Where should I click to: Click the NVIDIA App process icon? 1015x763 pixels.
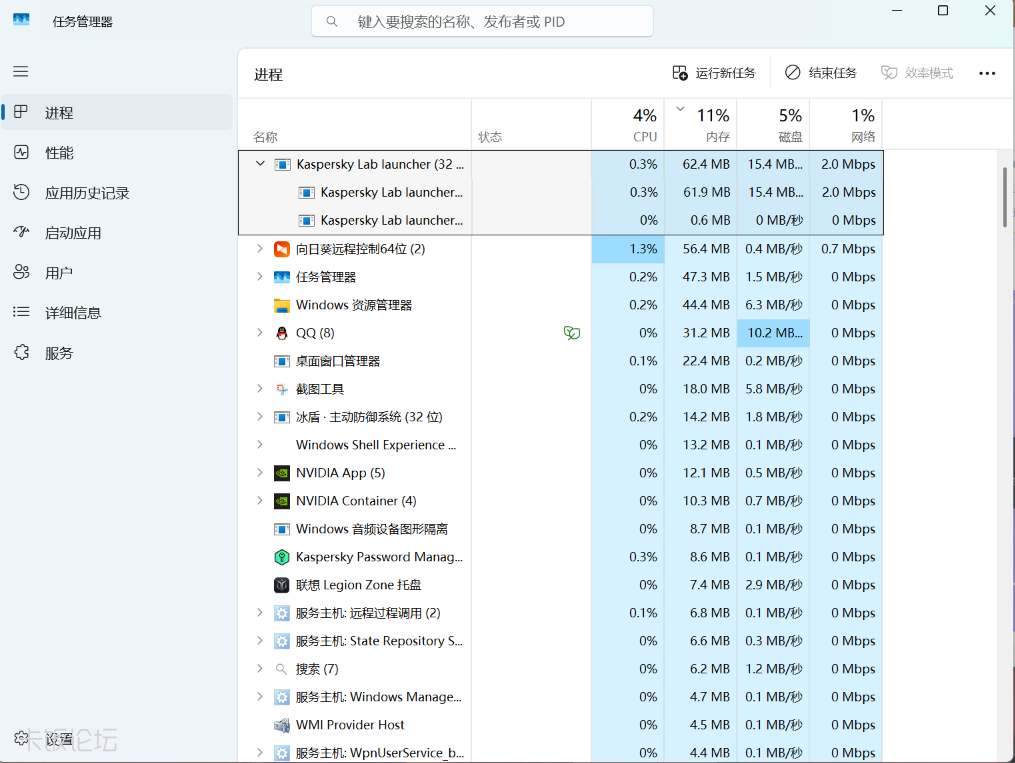(282, 473)
